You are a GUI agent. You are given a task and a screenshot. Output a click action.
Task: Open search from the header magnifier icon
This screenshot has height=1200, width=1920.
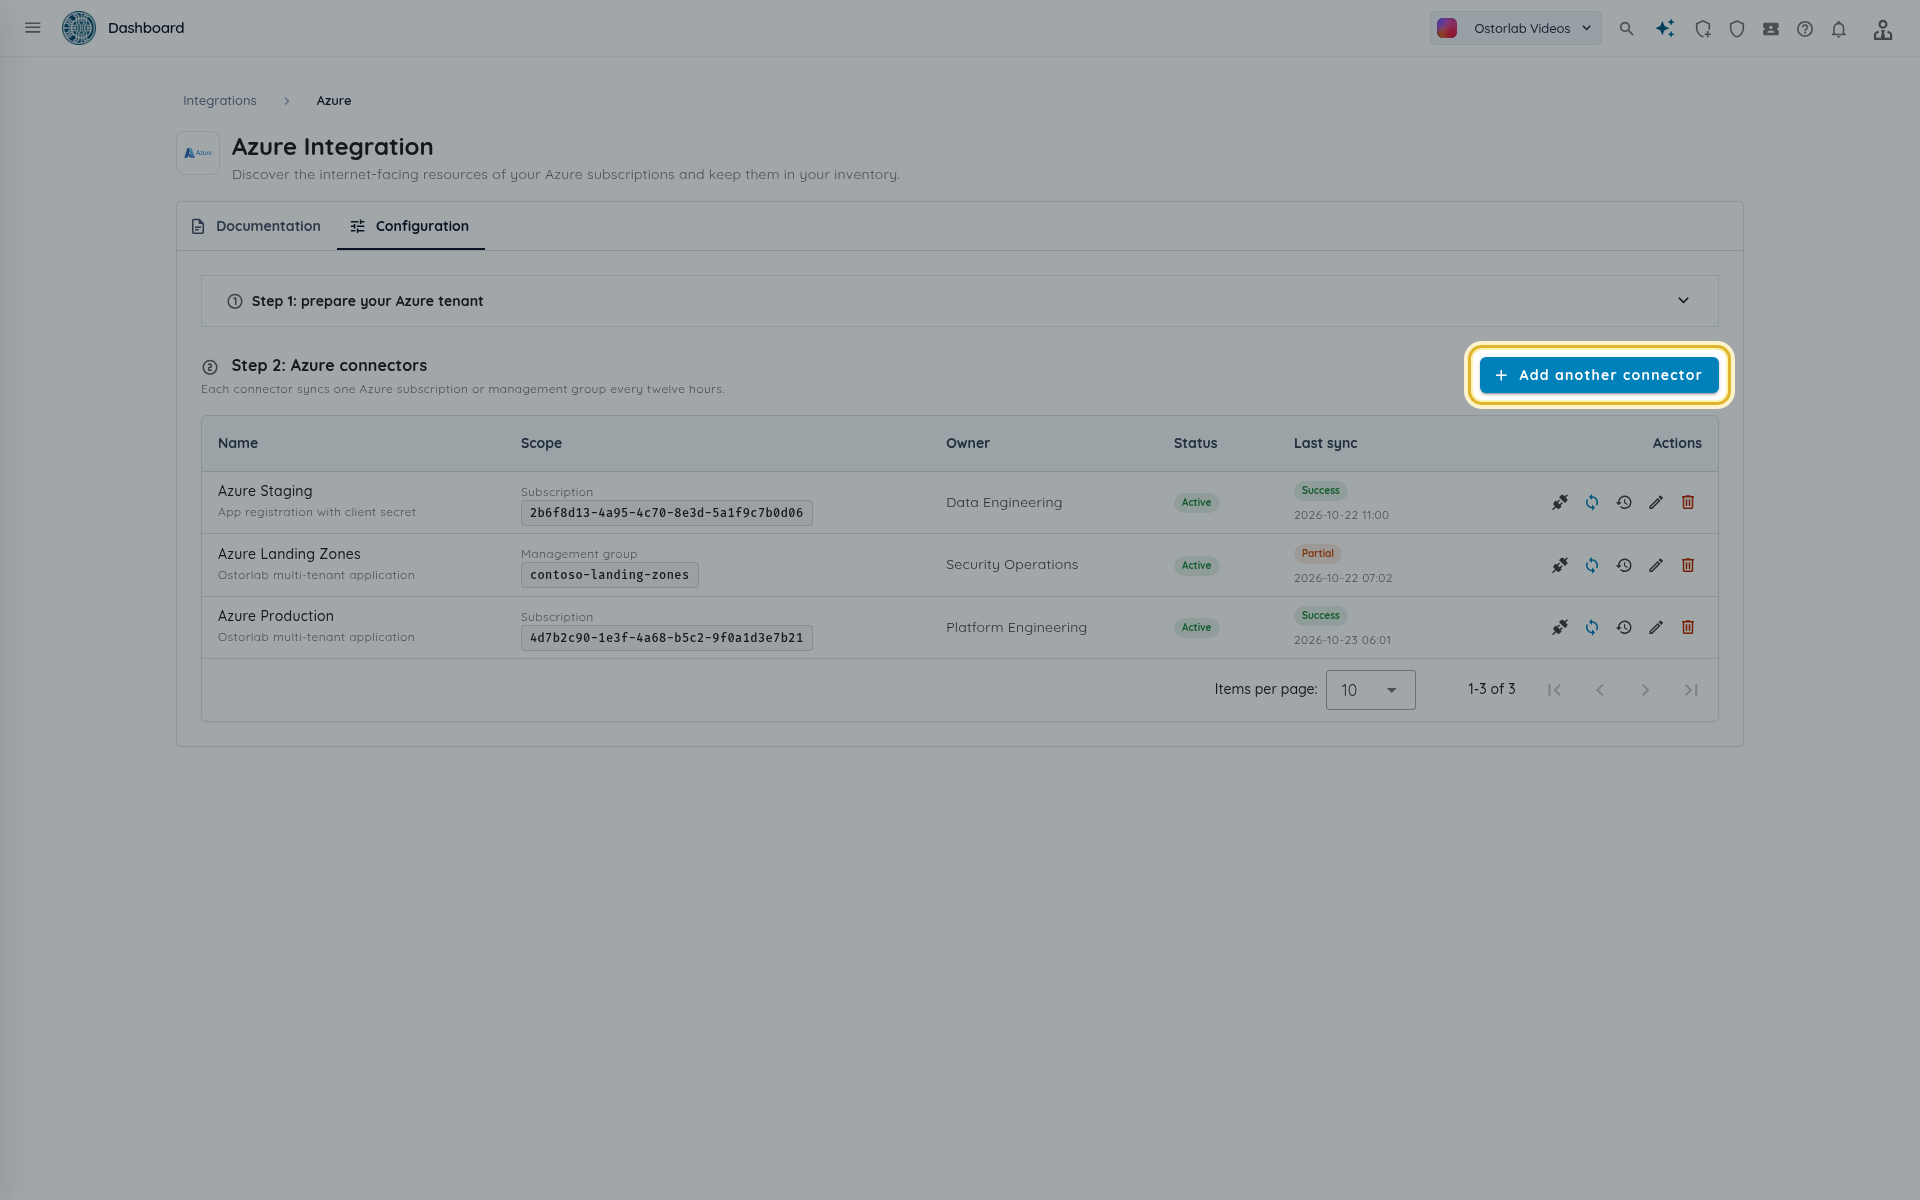pos(1627,29)
